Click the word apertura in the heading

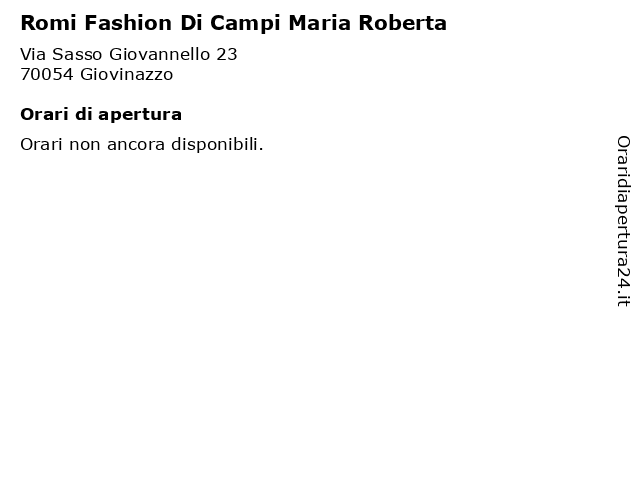(x=140, y=116)
